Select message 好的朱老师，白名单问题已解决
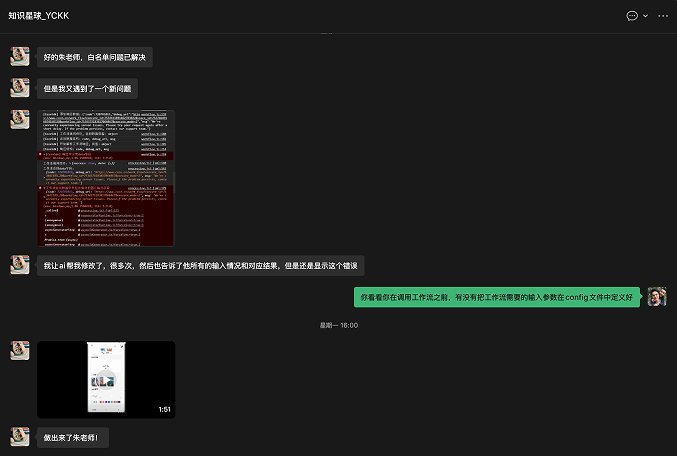 pyautogui.click(x=95, y=57)
